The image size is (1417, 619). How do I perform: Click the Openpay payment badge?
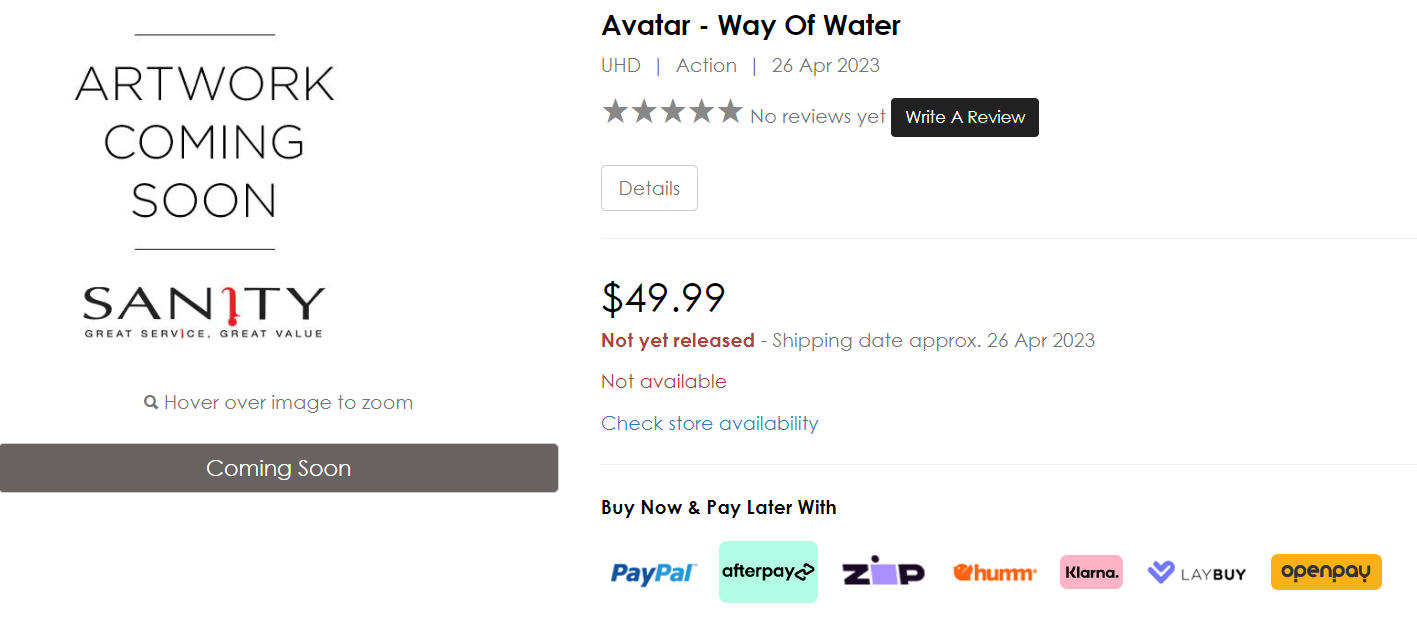[x=1326, y=572]
